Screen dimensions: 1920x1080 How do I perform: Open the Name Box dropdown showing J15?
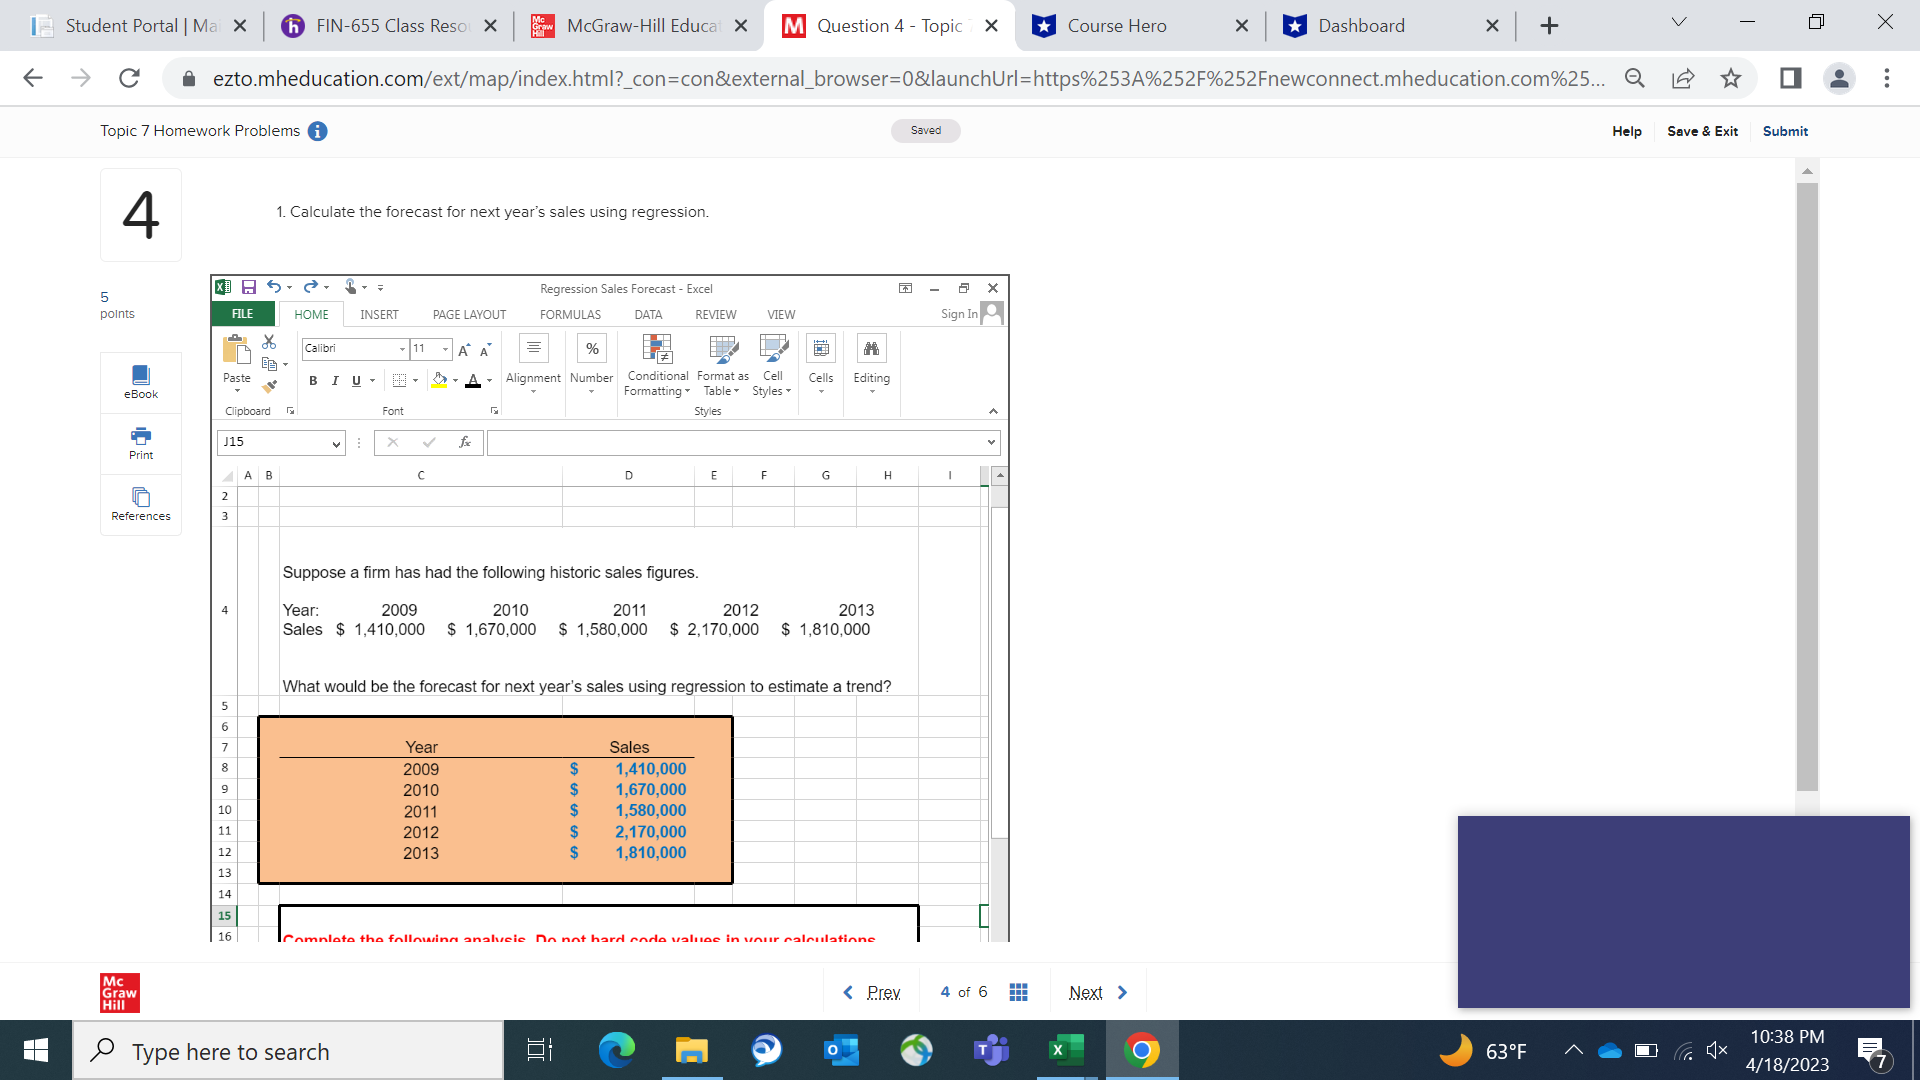tap(335, 443)
